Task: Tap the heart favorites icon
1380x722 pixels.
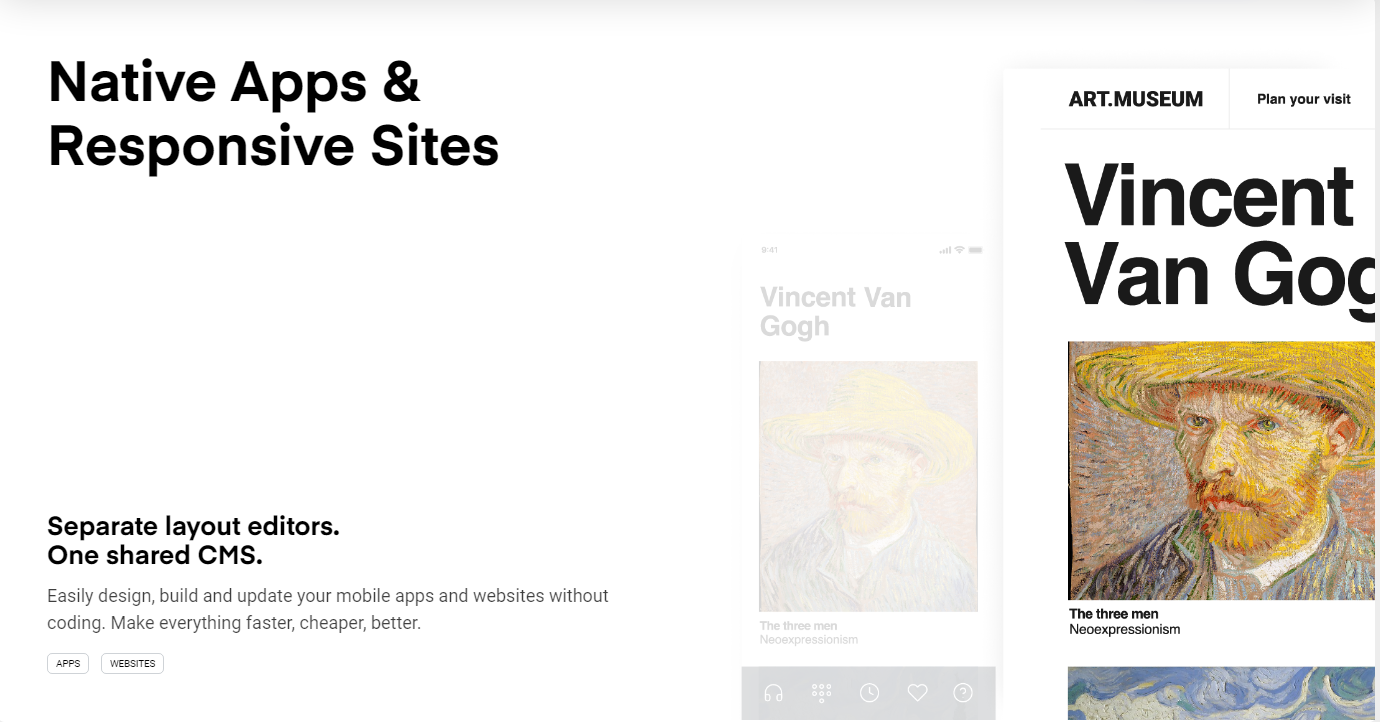Action: click(917, 692)
